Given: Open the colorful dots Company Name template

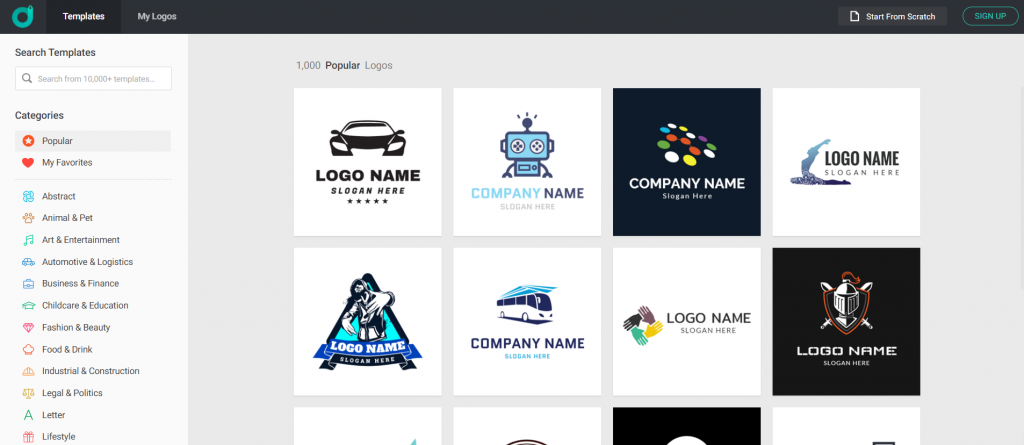Looking at the screenshot, I should click(686, 162).
